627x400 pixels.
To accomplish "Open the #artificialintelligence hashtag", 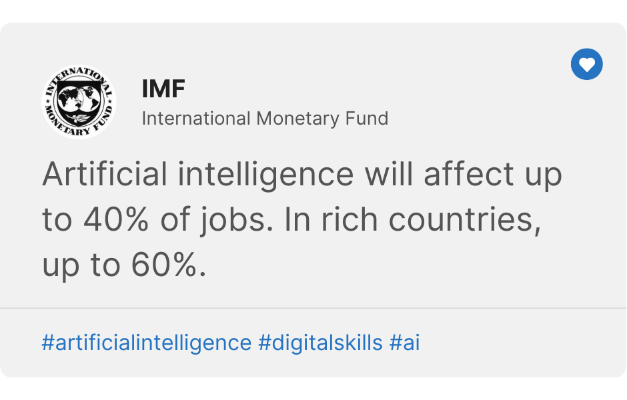I will [146, 343].
